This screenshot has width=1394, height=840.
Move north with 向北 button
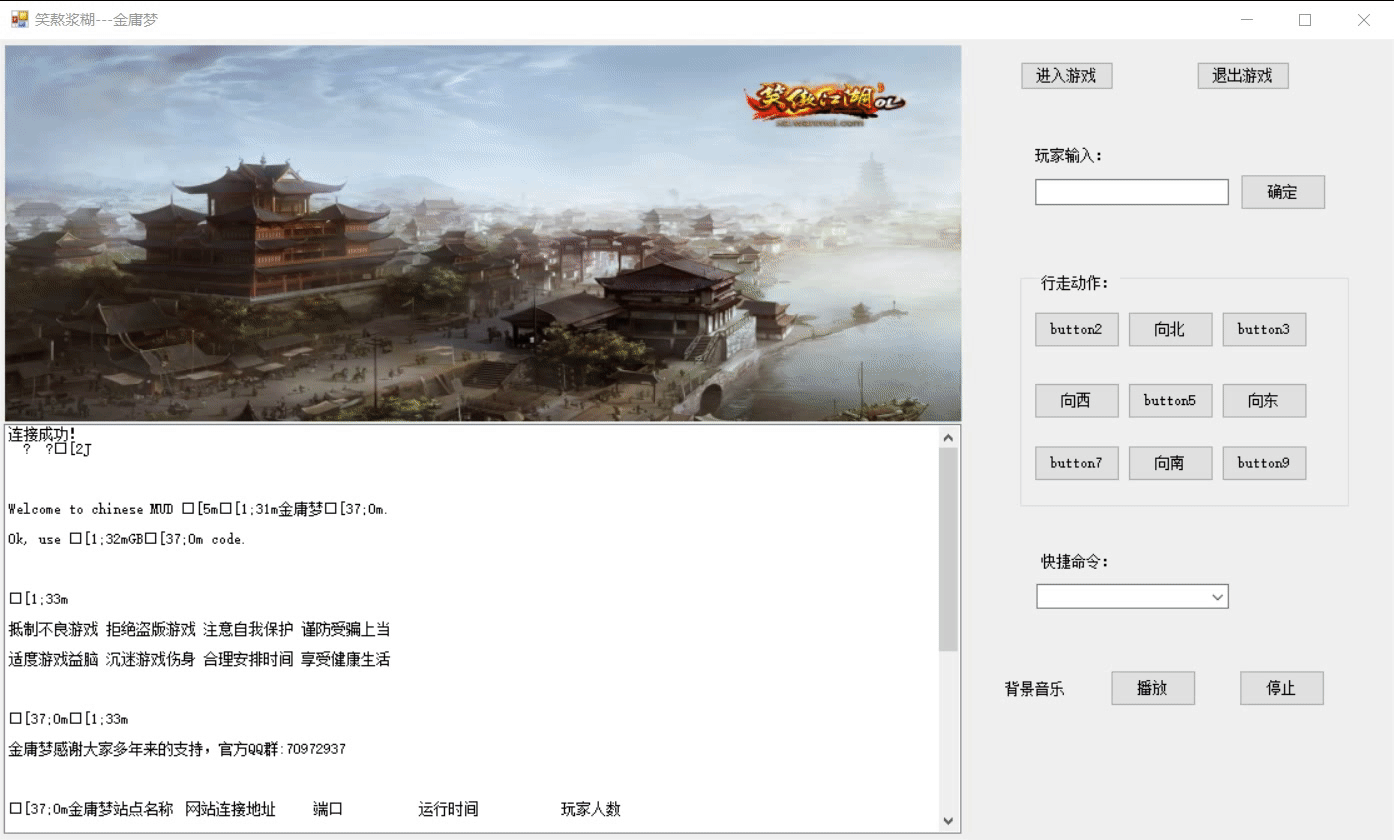point(1170,329)
